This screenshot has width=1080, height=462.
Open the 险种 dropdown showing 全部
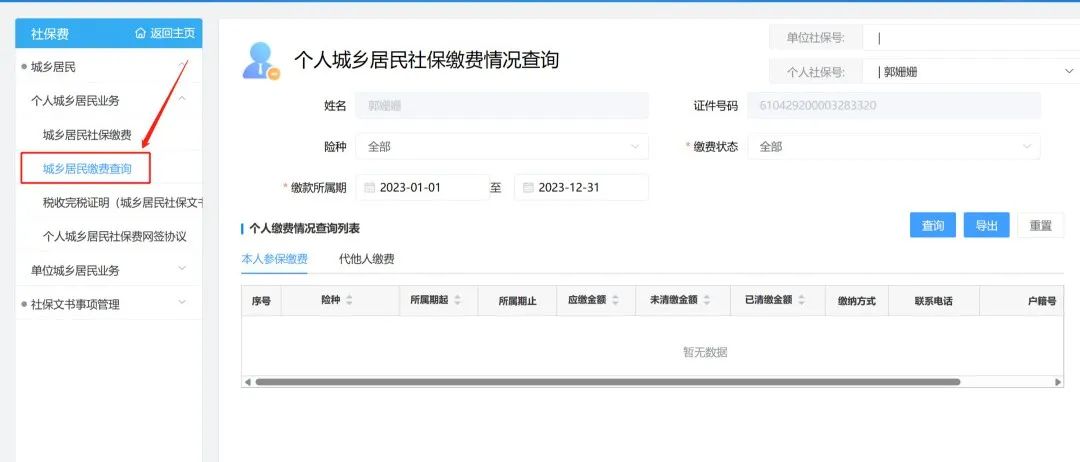point(500,147)
